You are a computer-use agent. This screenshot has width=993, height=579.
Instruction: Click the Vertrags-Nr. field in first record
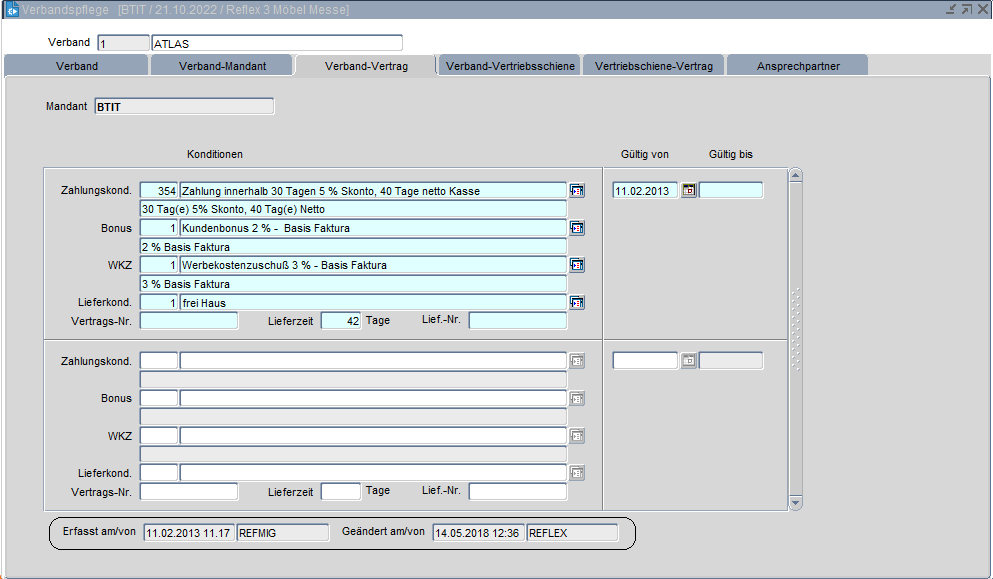189,321
